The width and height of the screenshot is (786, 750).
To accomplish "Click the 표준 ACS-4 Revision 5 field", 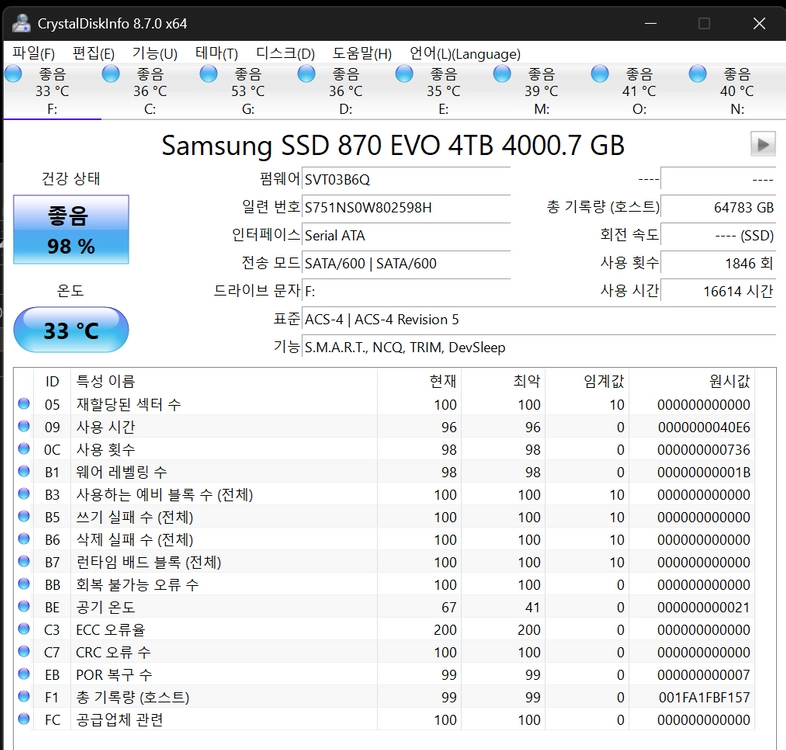I will click(539, 319).
